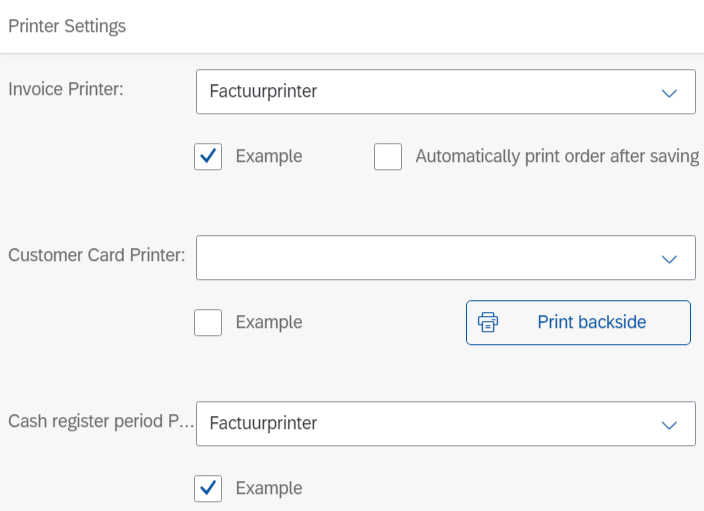
Task: Enable Automatically print order after saving
Action: click(x=388, y=157)
